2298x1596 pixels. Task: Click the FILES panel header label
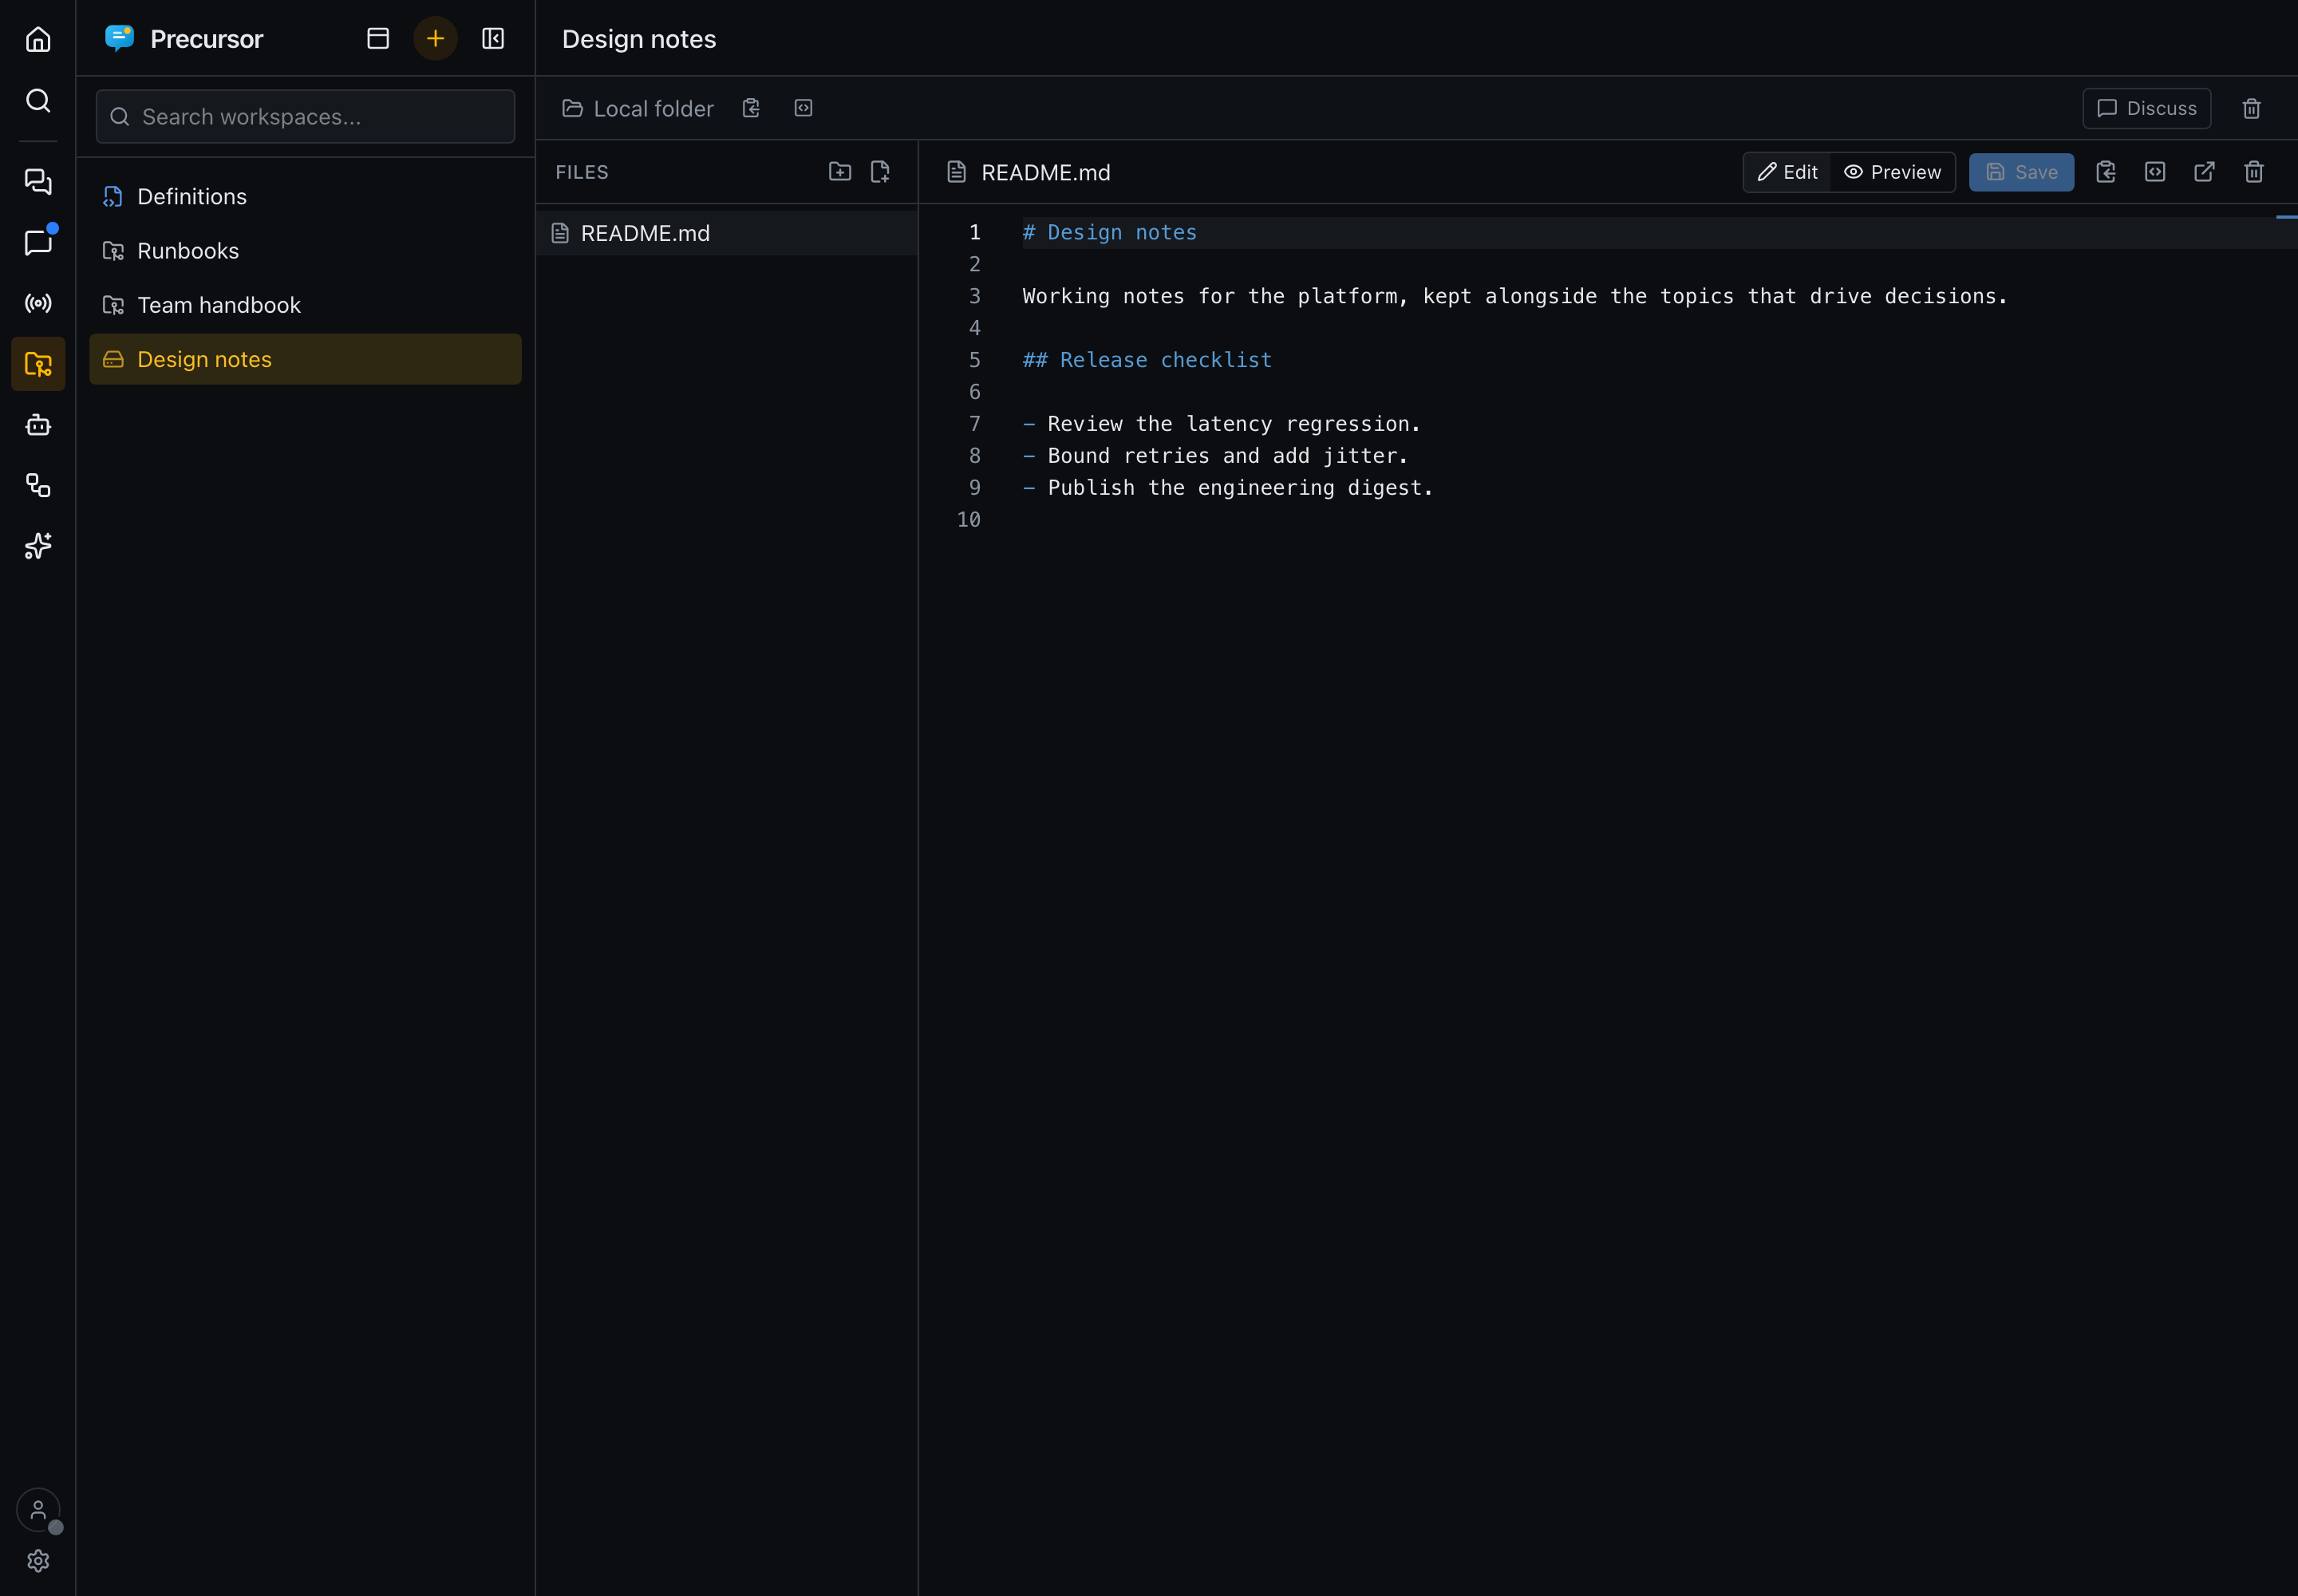pos(582,172)
